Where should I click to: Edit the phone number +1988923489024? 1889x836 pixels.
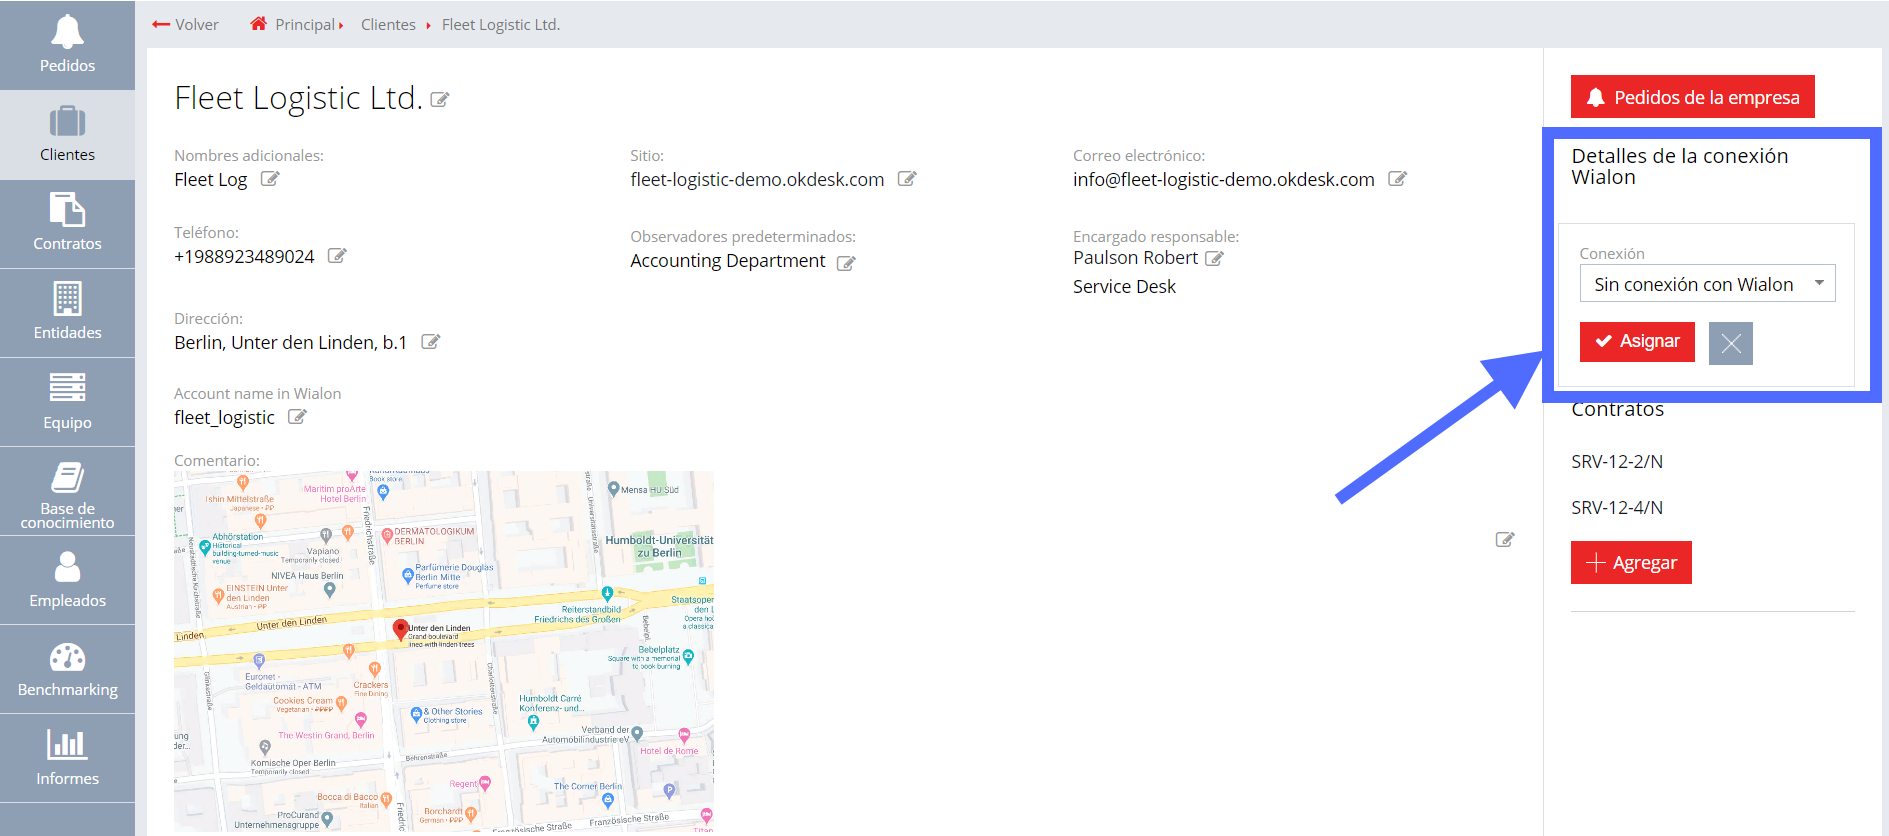(x=337, y=256)
